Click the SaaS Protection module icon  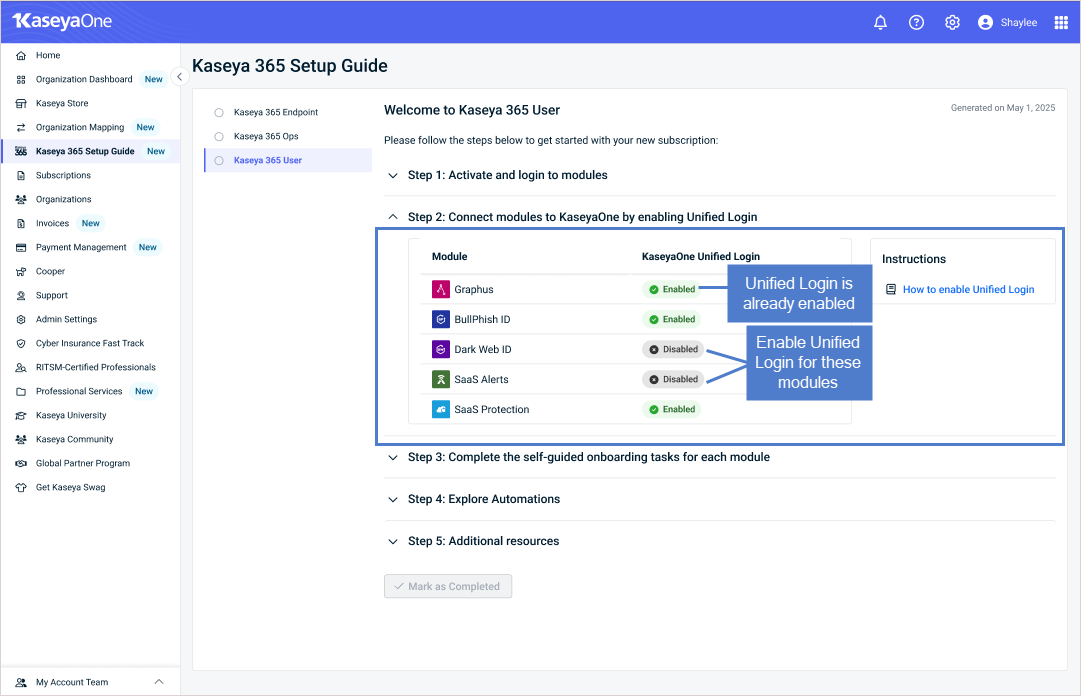click(441, 409)
